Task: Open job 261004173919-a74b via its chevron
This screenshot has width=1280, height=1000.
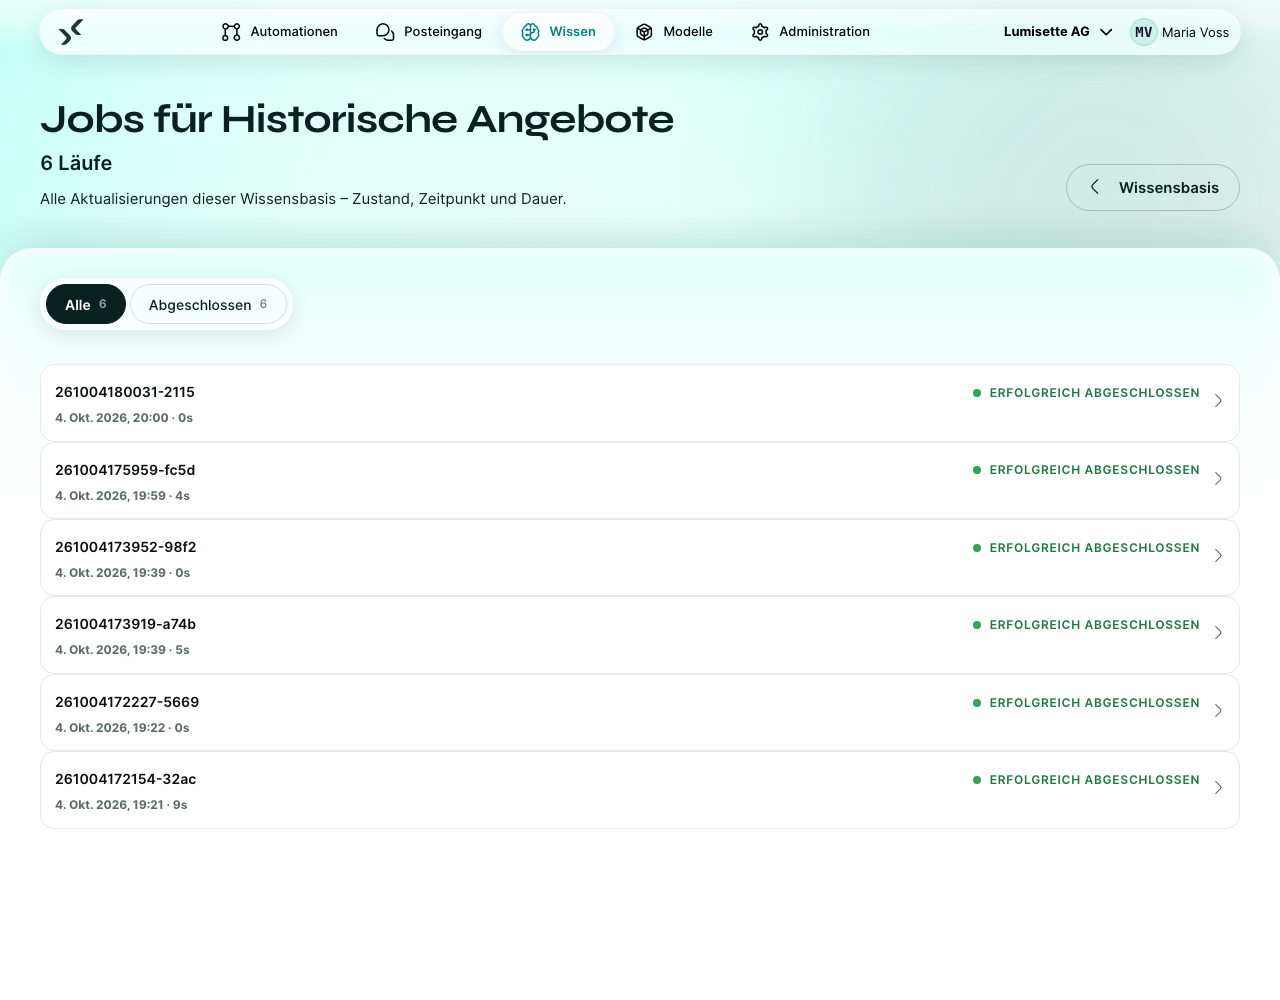Action: click(1218, 633)
